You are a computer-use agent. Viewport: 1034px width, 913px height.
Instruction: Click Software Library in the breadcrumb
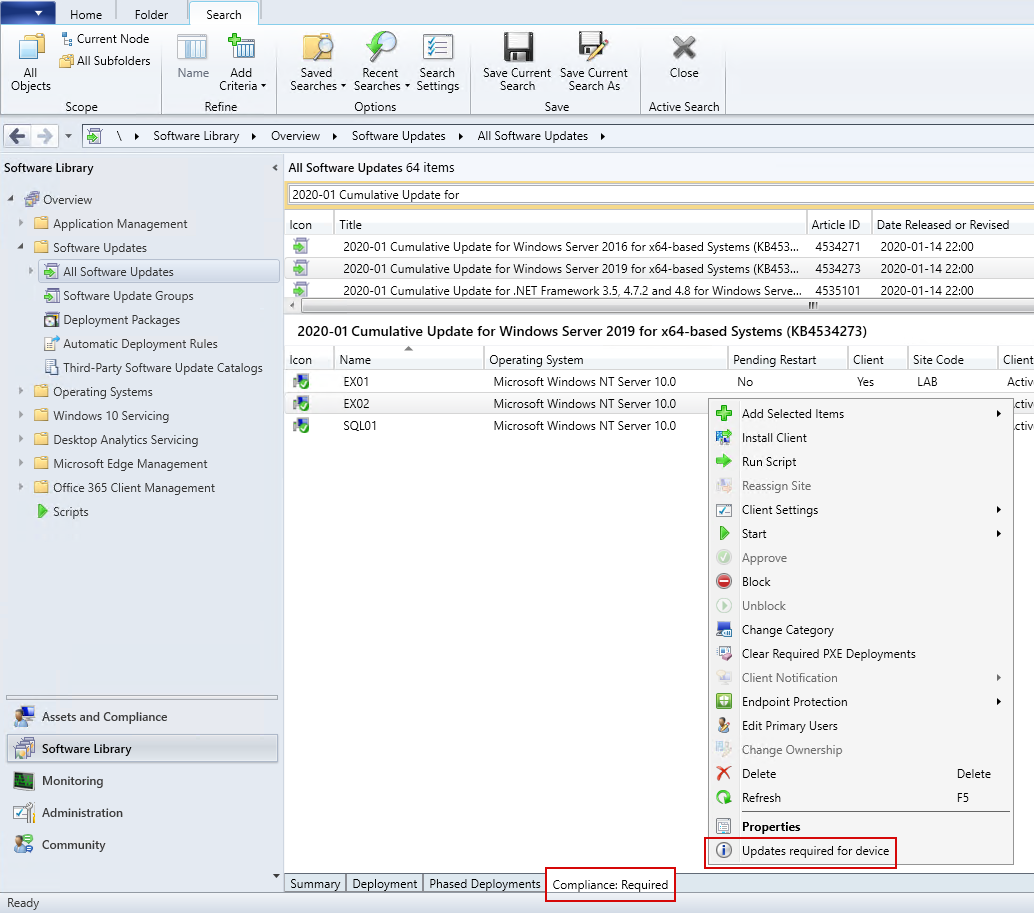click(x=196, y=136)
